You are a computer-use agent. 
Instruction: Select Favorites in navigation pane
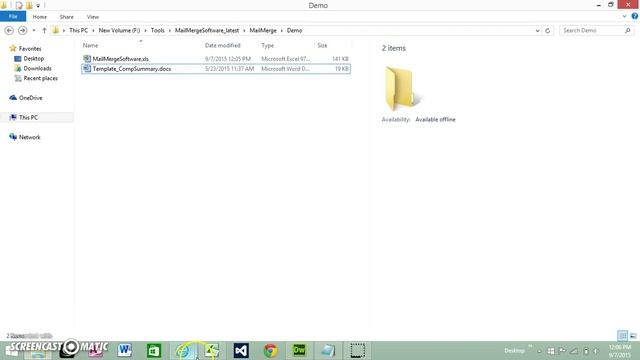(30, 49)
